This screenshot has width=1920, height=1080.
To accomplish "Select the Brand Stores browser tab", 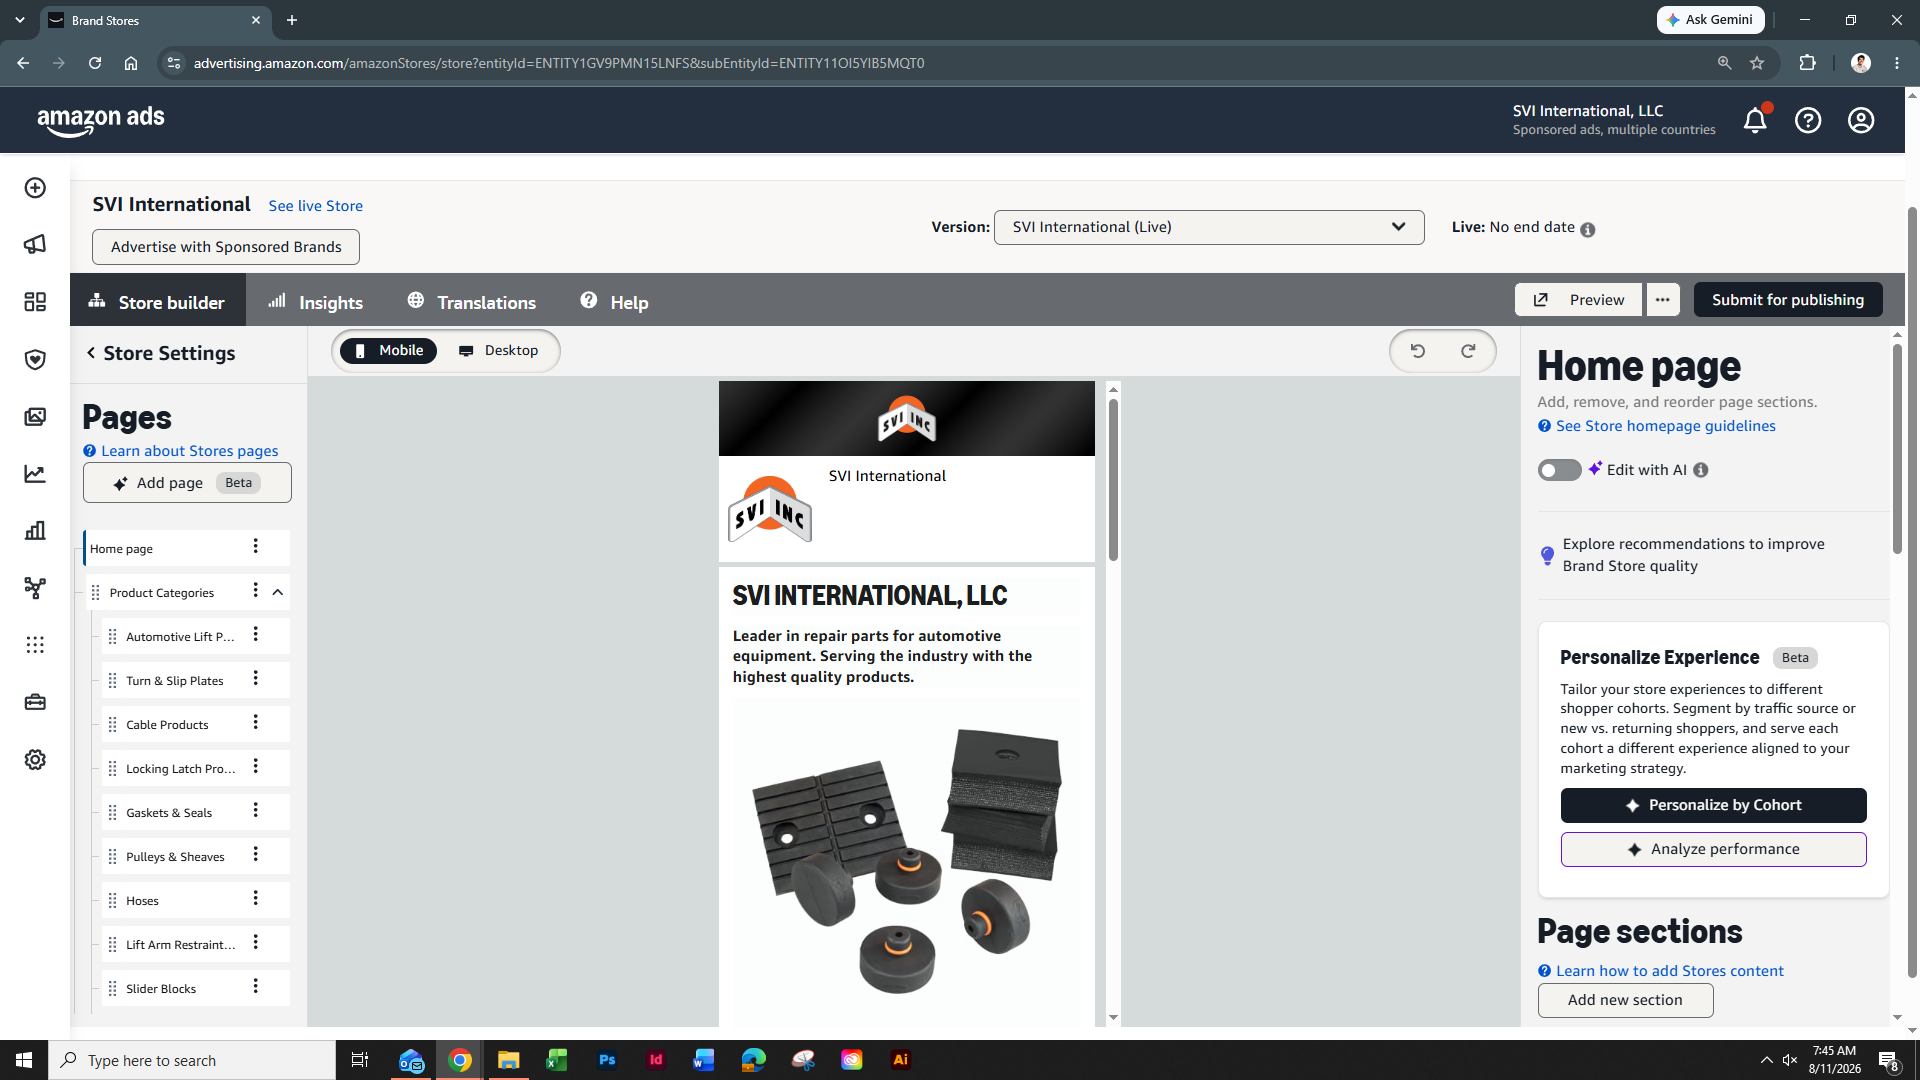I will (155, 20).
